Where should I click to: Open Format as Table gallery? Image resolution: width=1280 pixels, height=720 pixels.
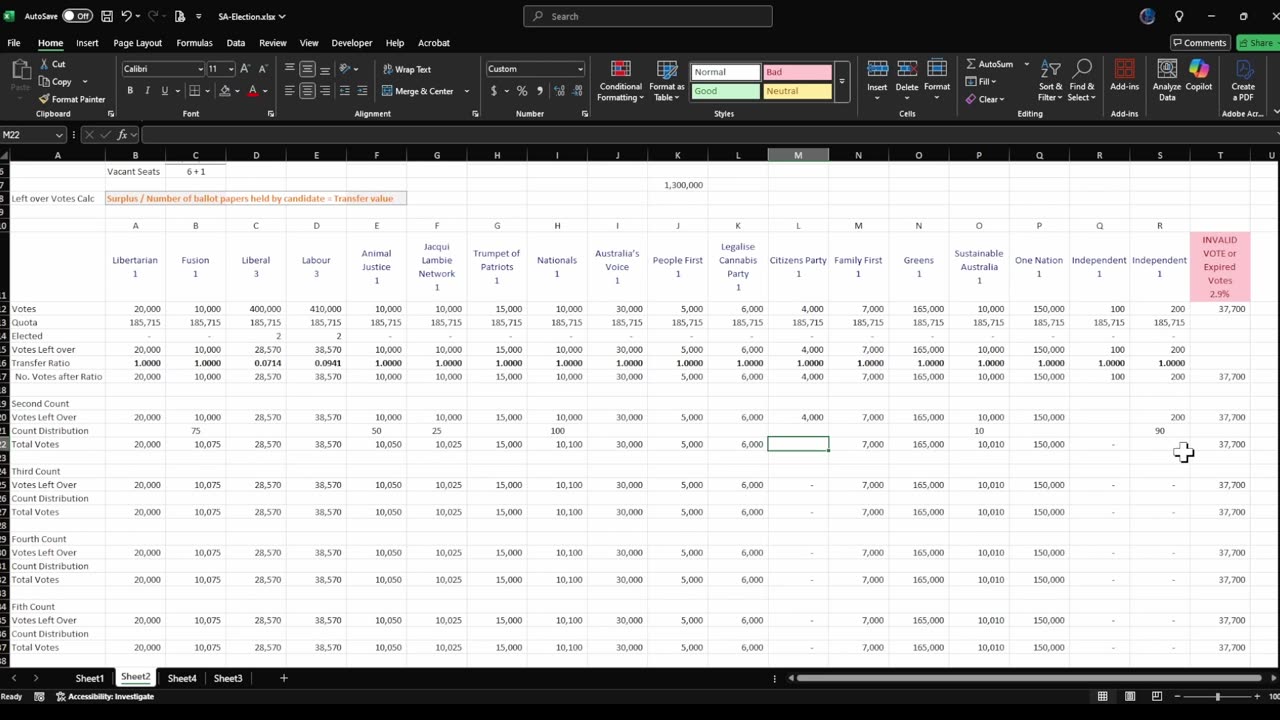pyautogui.click(x=667, y=81)
